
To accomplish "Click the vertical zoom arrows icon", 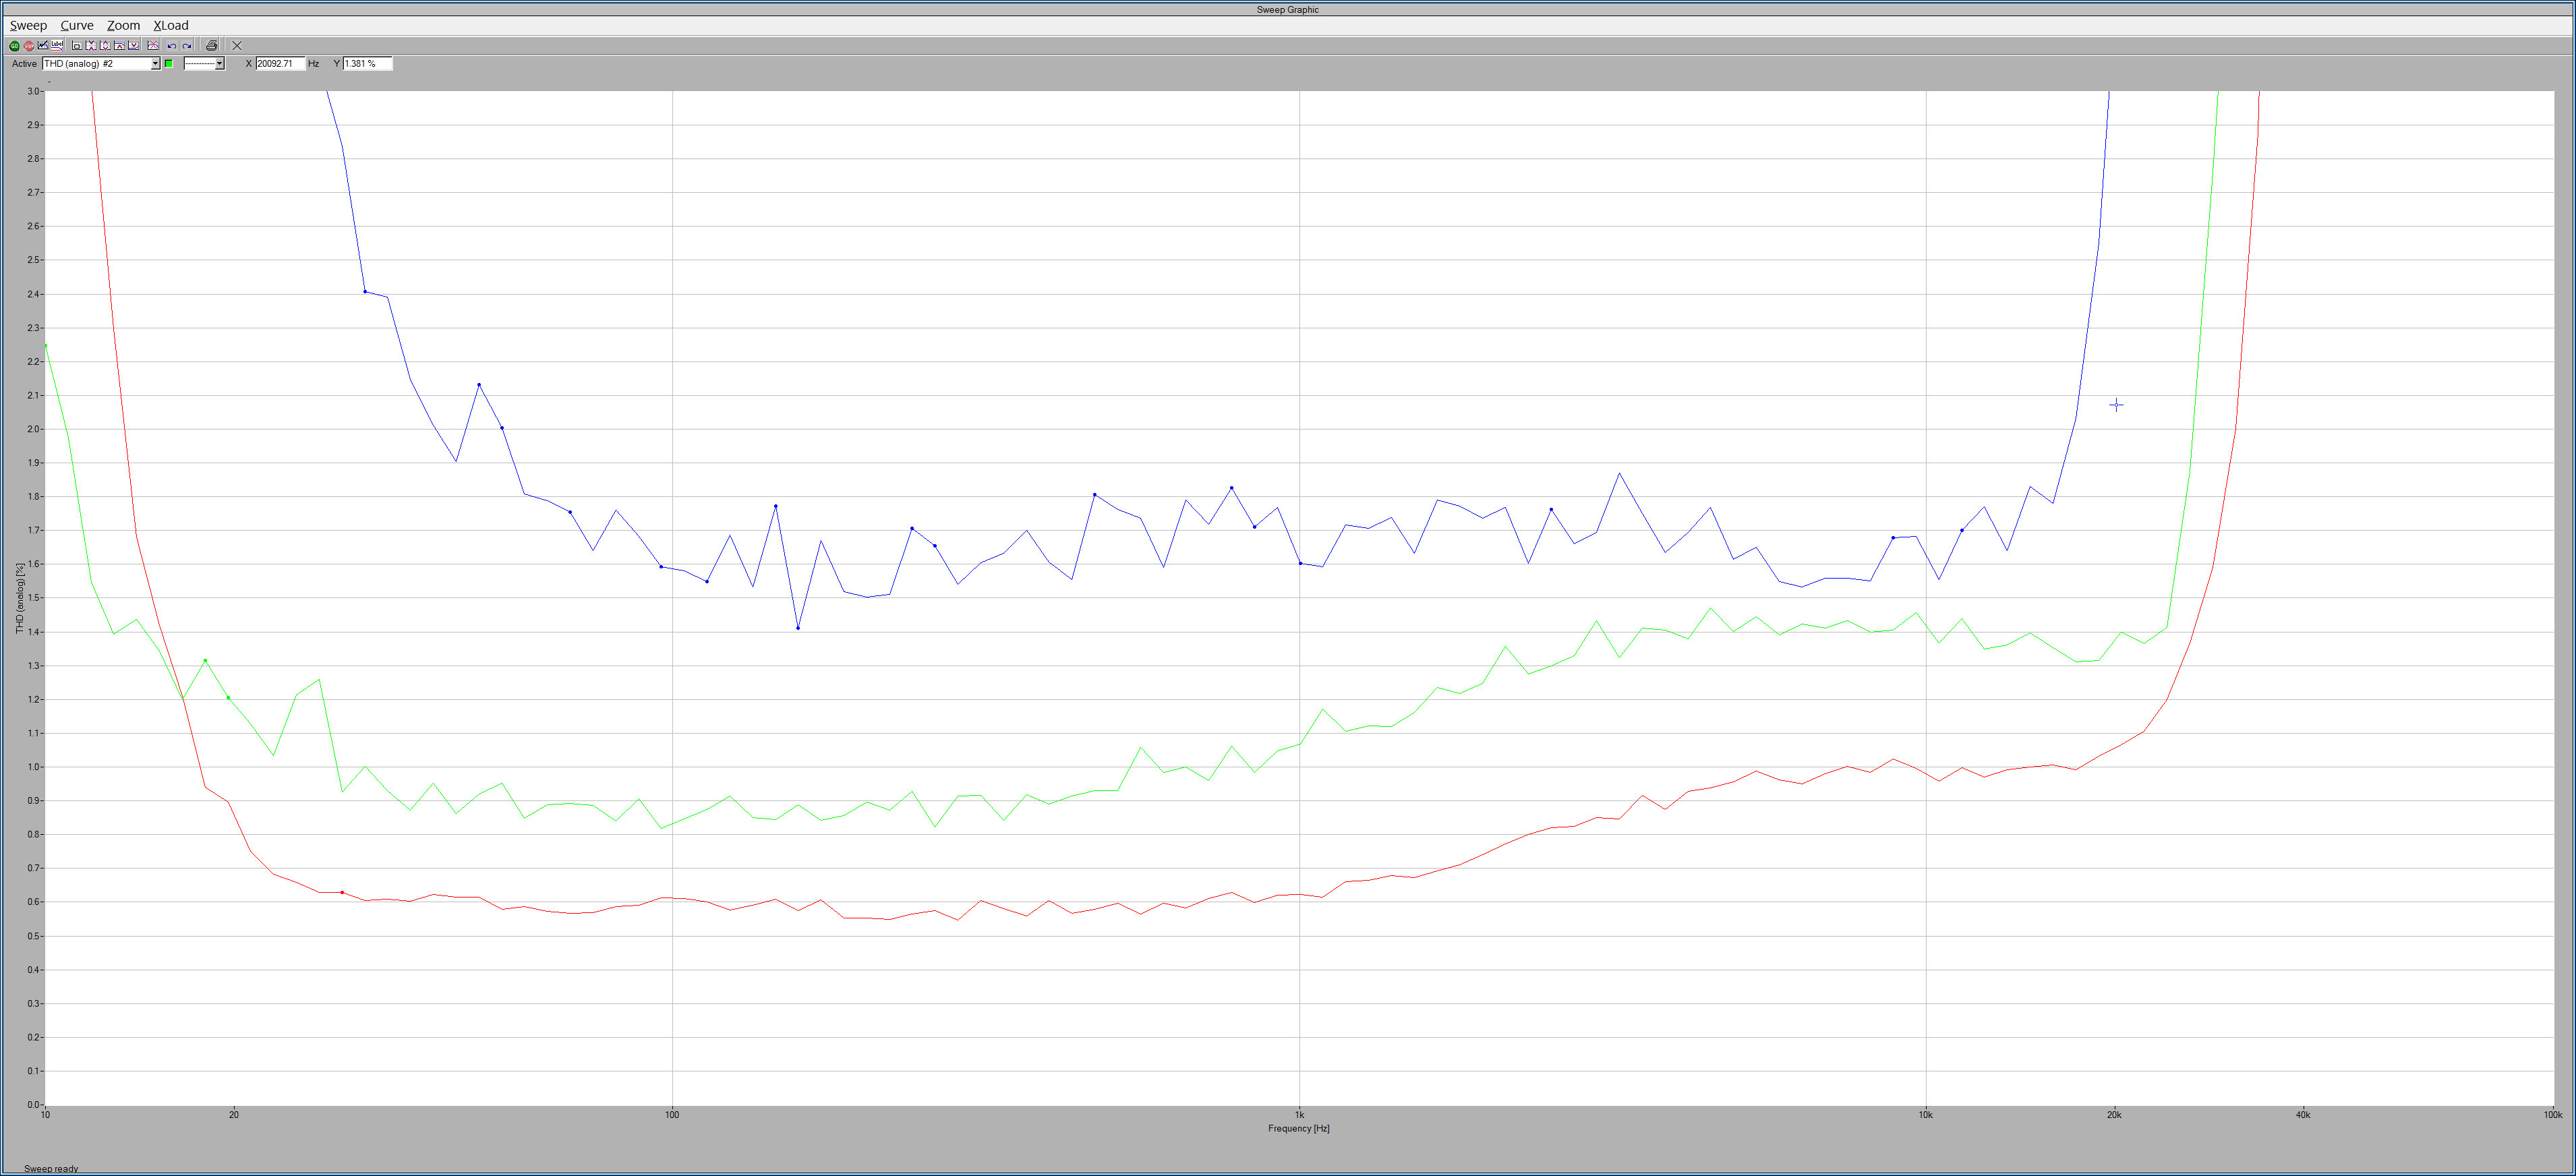I will 105,46.
